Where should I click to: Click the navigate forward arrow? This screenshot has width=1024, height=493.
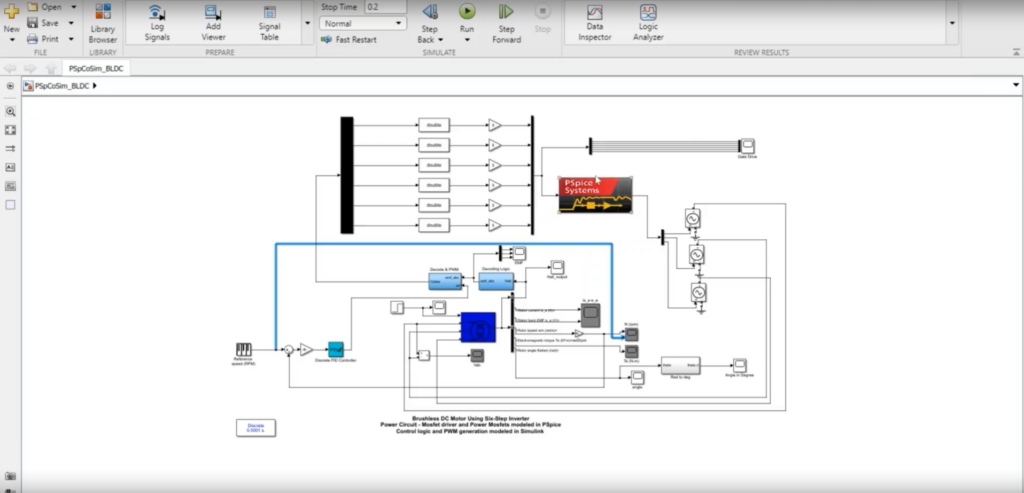(x=30, y=69)
